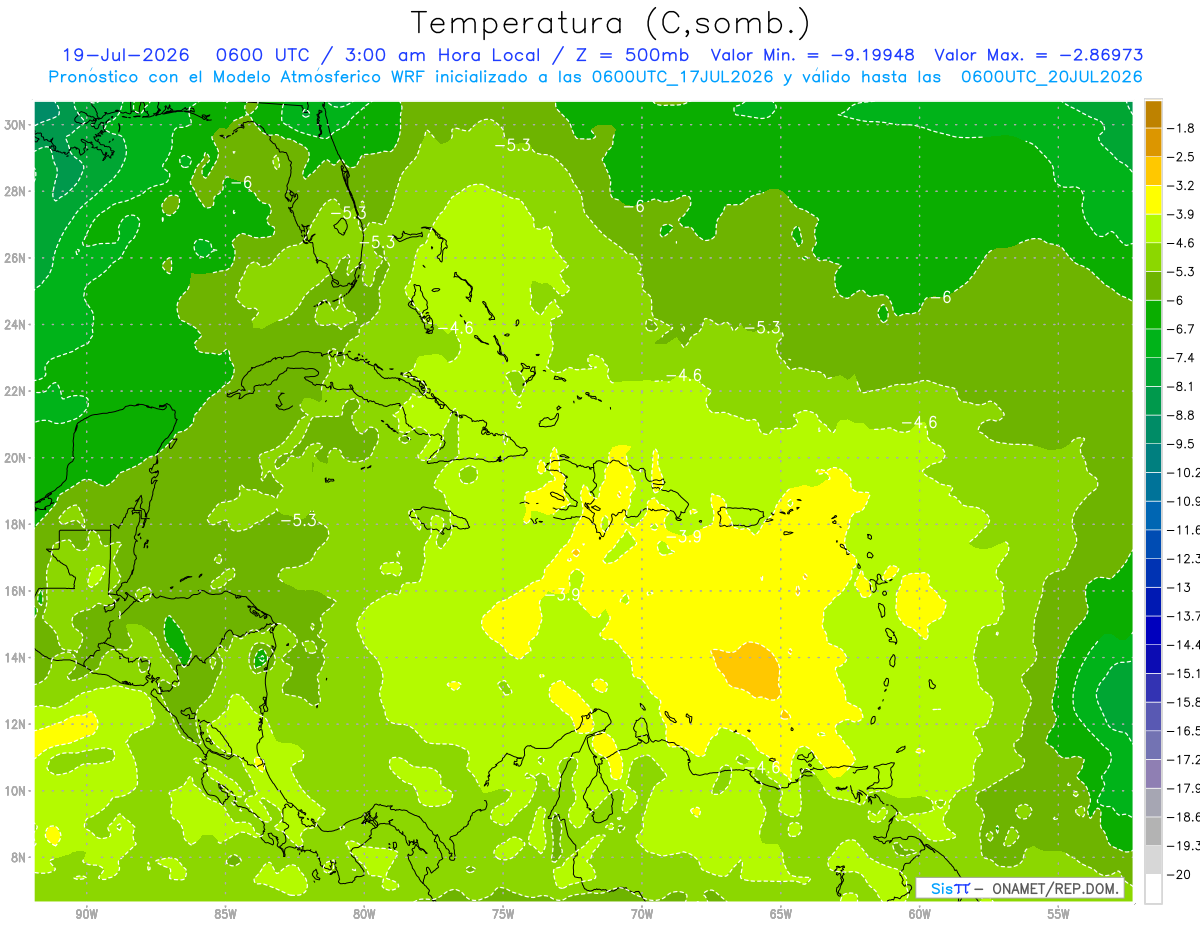This screenshot has width=1200, height=927.
Task: Click the "-2.5" colorbar scale label
Action: click(x=1182, y=157)
